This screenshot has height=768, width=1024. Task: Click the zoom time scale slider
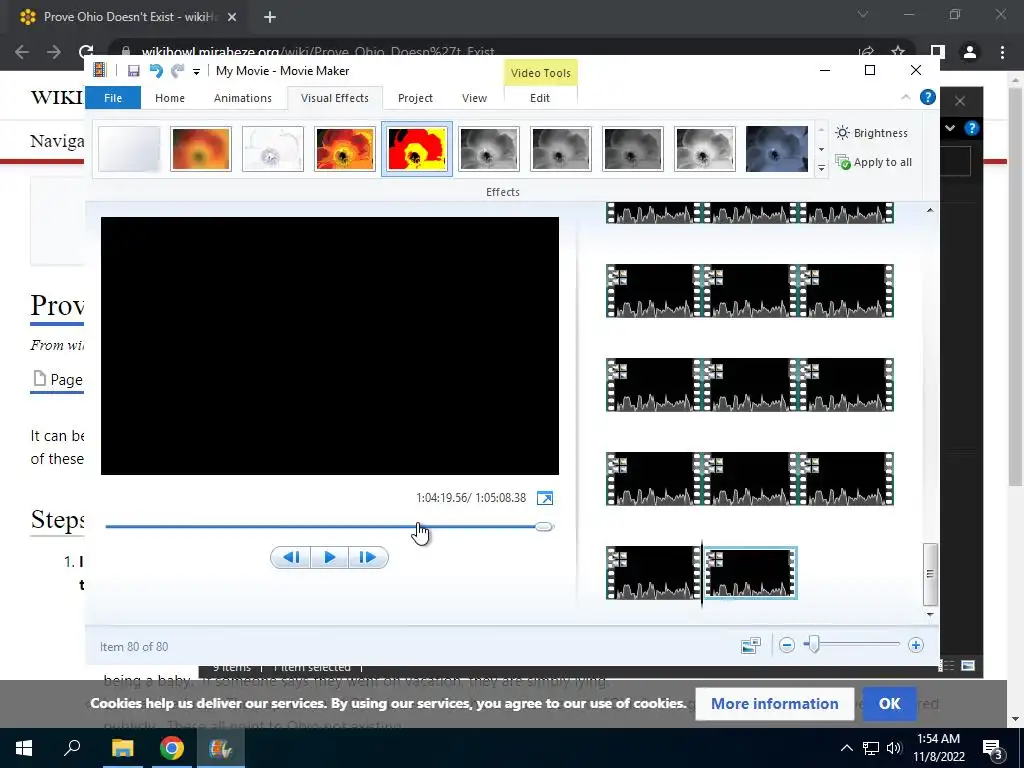click(812, 645)
